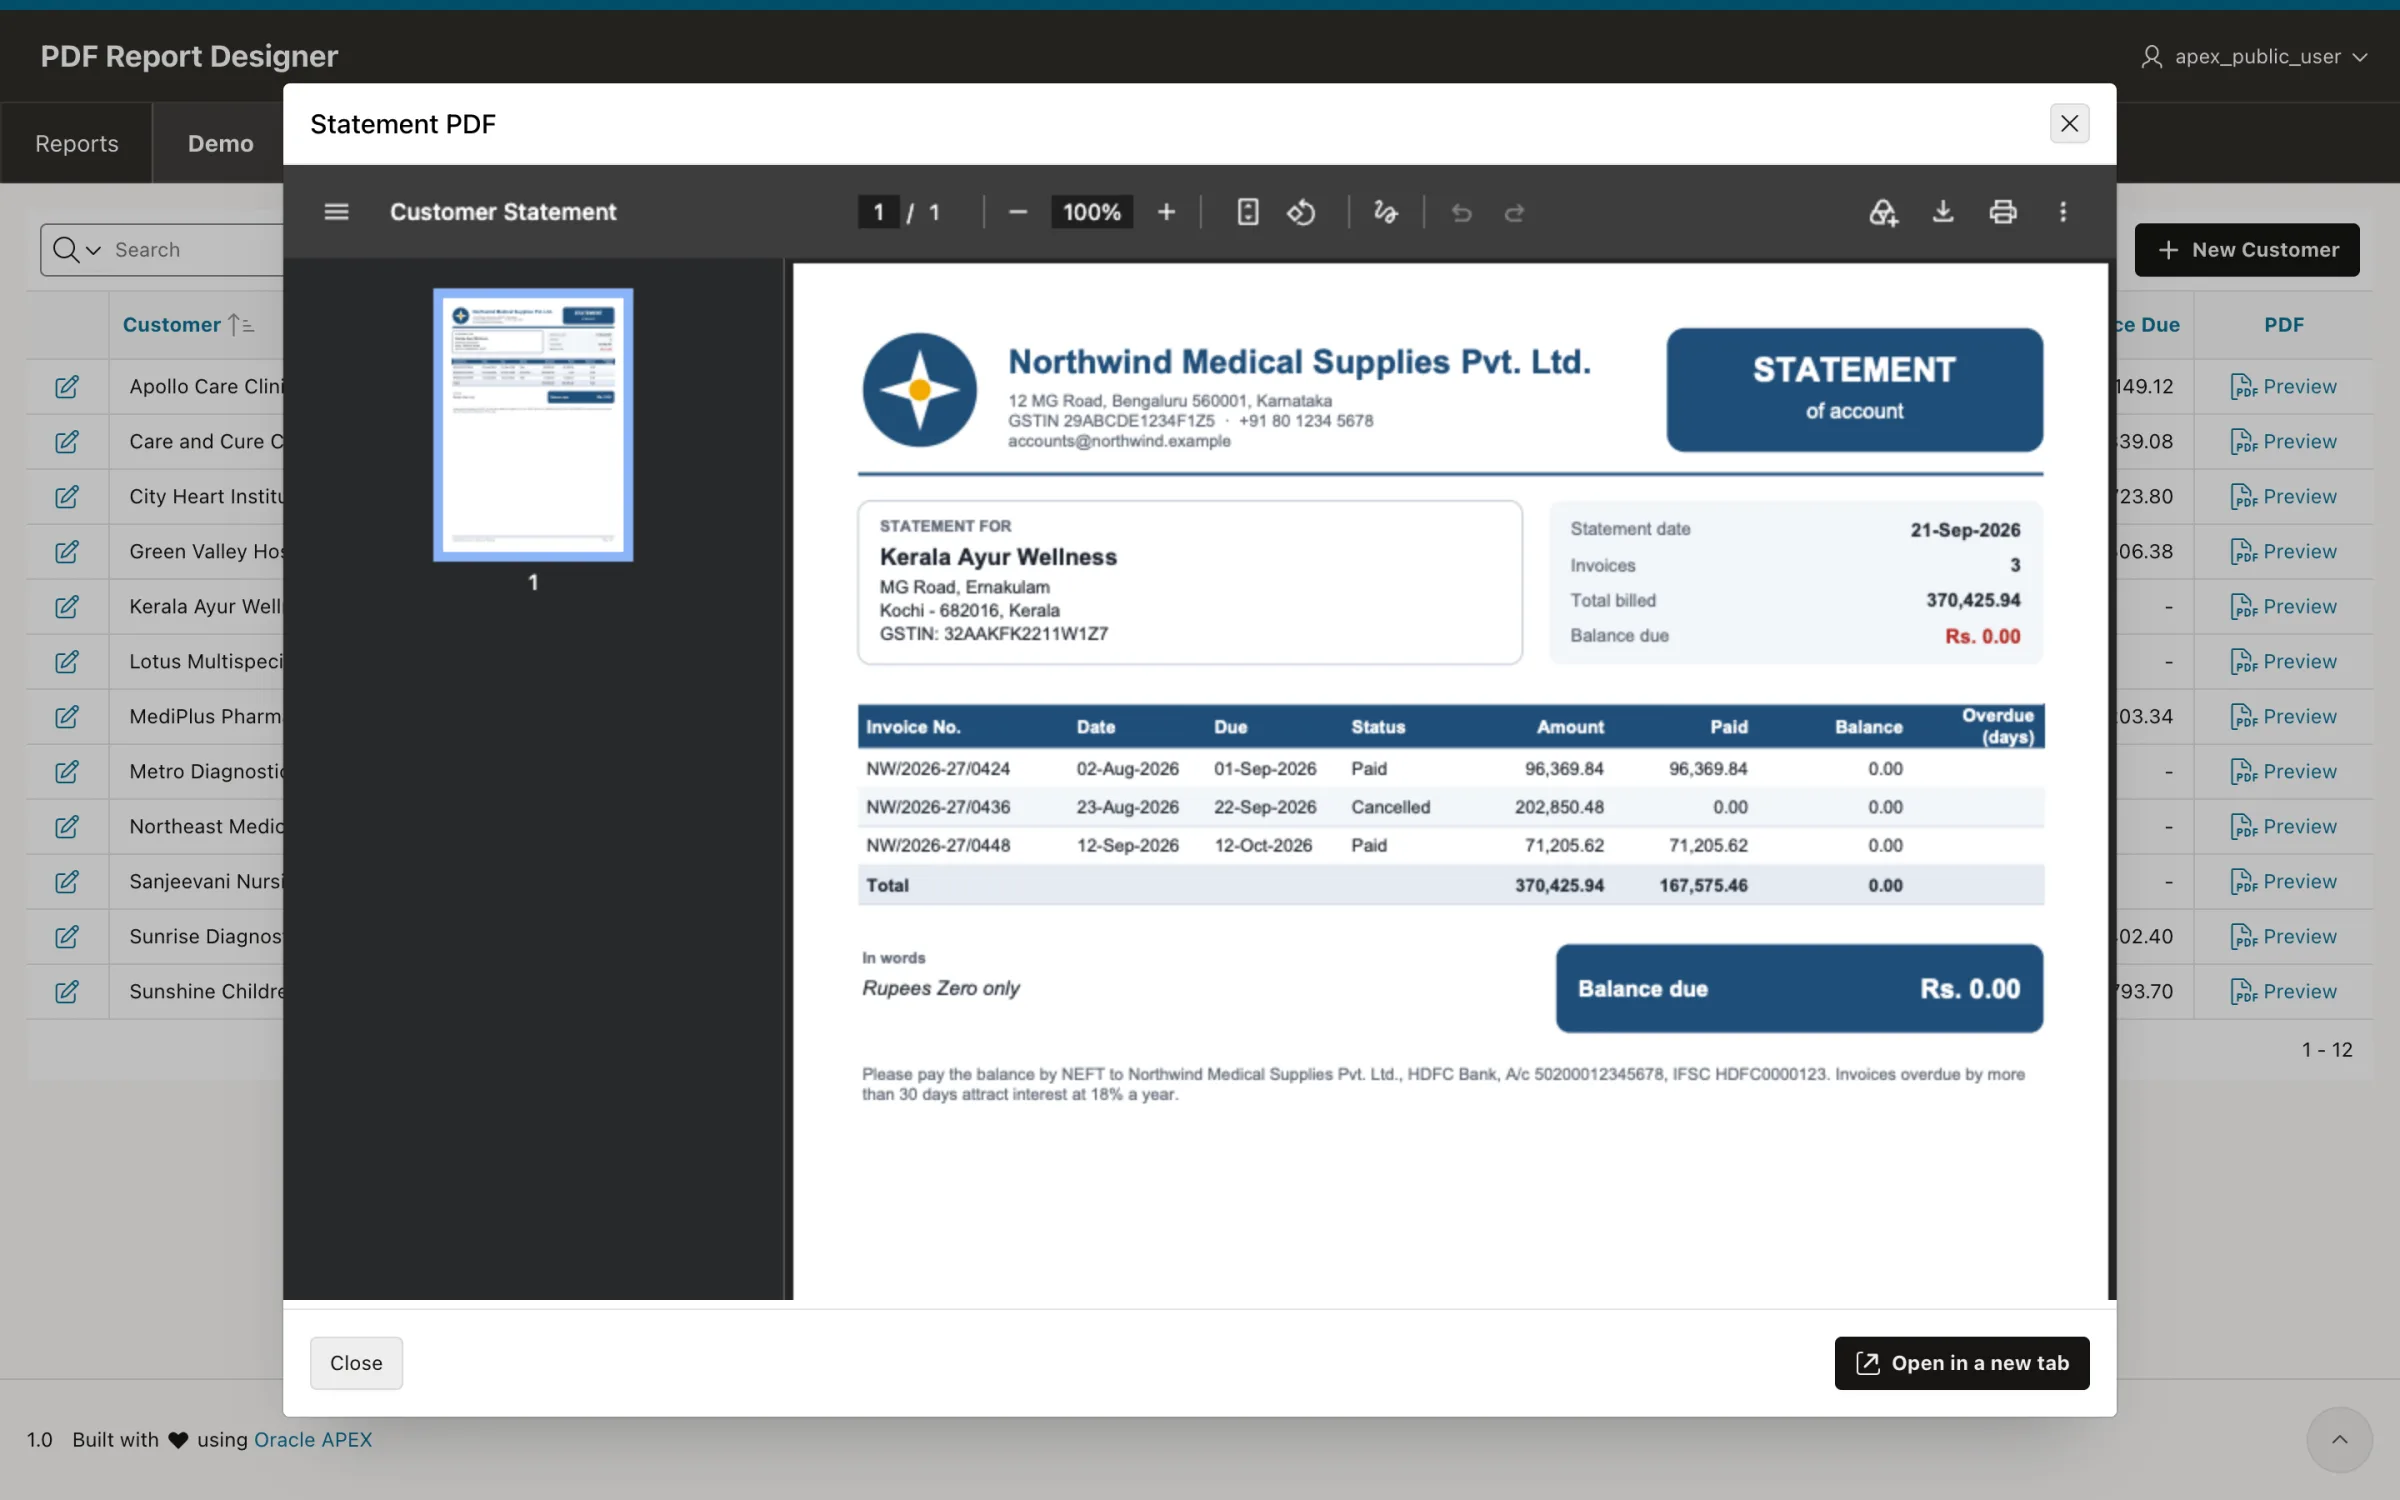This screenshot has height=1500, width=2400.
Task: Preview PDF for the 02.40 balance row
Action: click(2283, 937)
